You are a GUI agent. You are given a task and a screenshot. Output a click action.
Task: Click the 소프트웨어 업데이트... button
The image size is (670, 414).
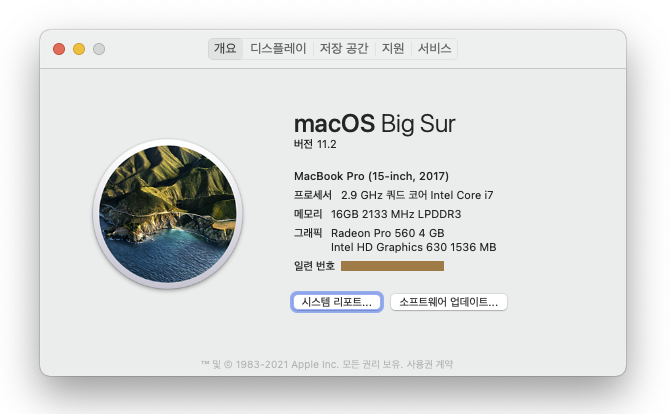[449, 302]
